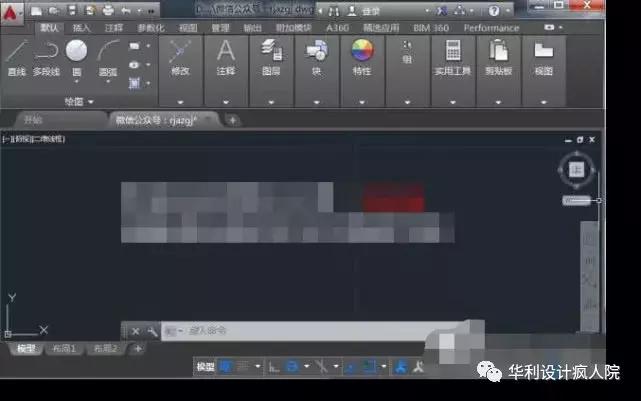Add a new drawing tab with plus button
The width and height of the screenshot is (641, 401).
click(x=232, y=121)
